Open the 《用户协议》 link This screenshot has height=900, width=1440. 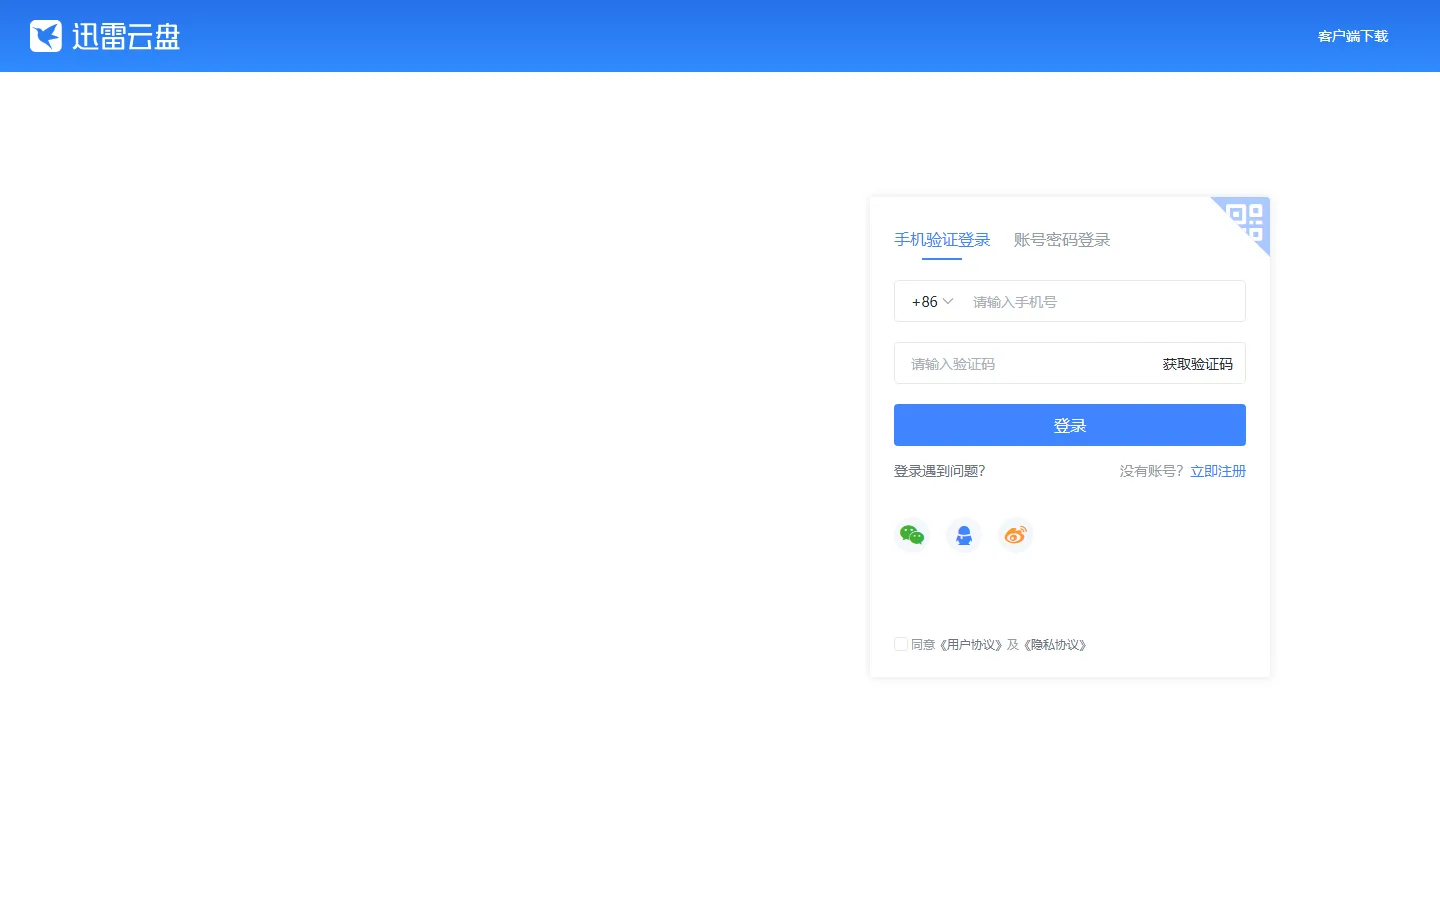click(971, 645)
